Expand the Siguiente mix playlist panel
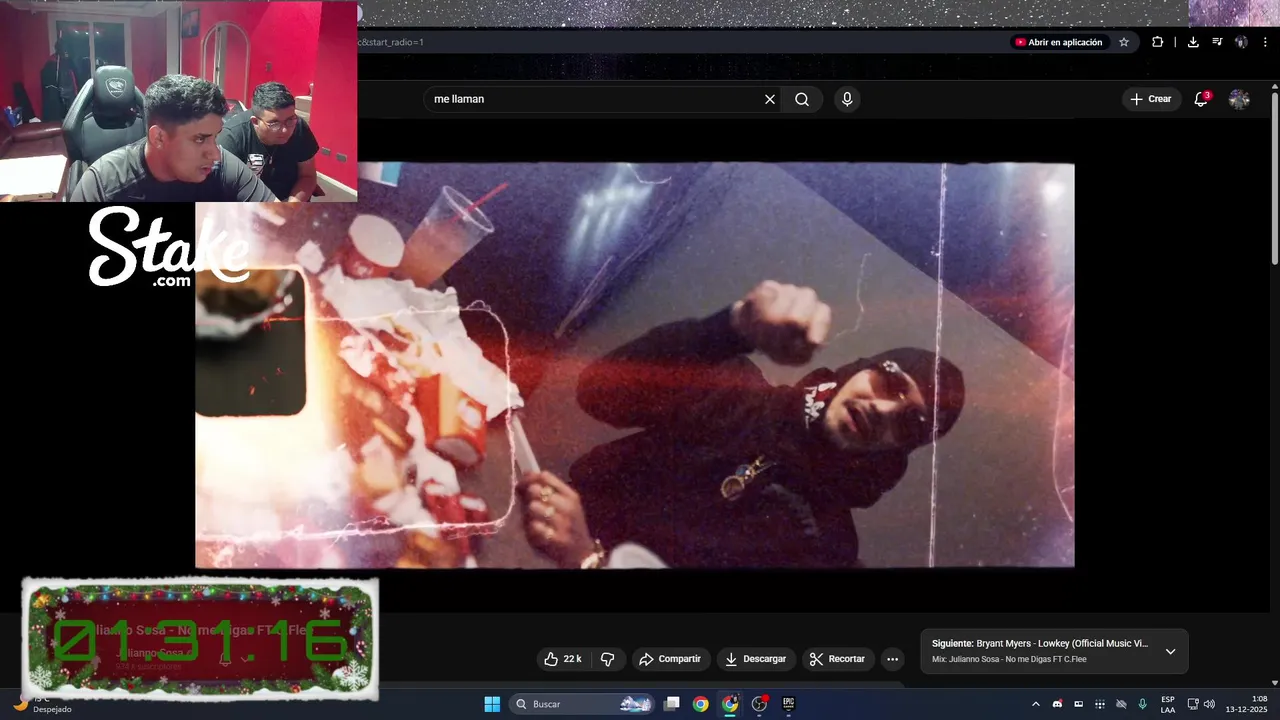 (1170, 651)
